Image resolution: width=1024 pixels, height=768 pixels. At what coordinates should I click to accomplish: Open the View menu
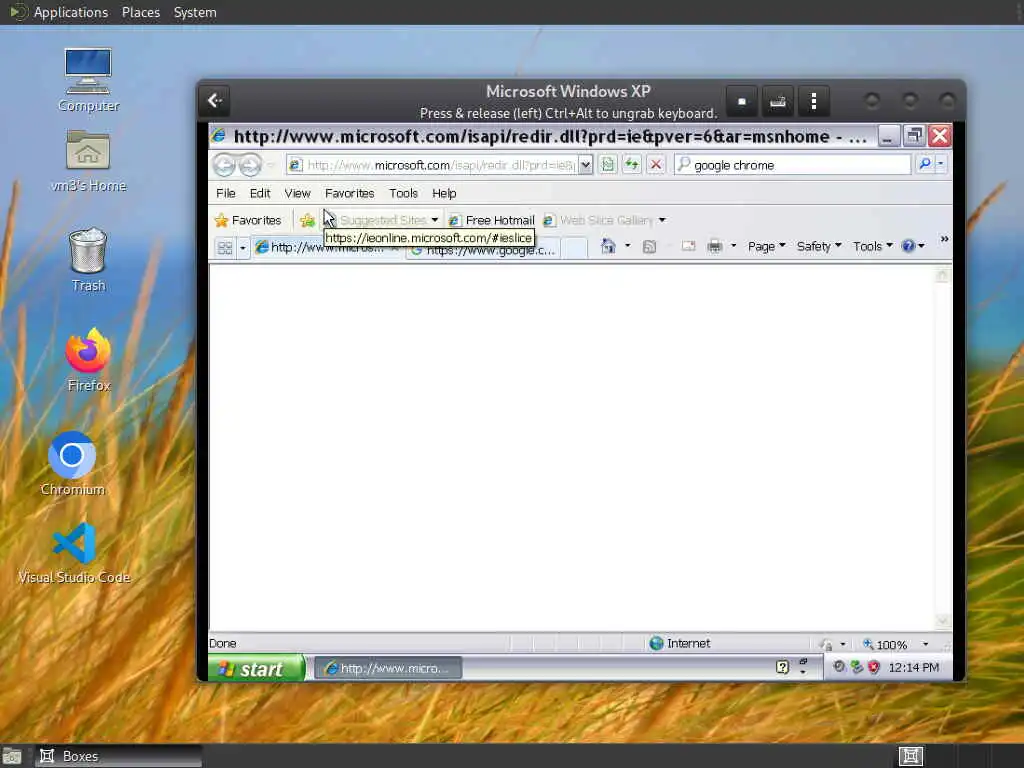coord(297,193)
